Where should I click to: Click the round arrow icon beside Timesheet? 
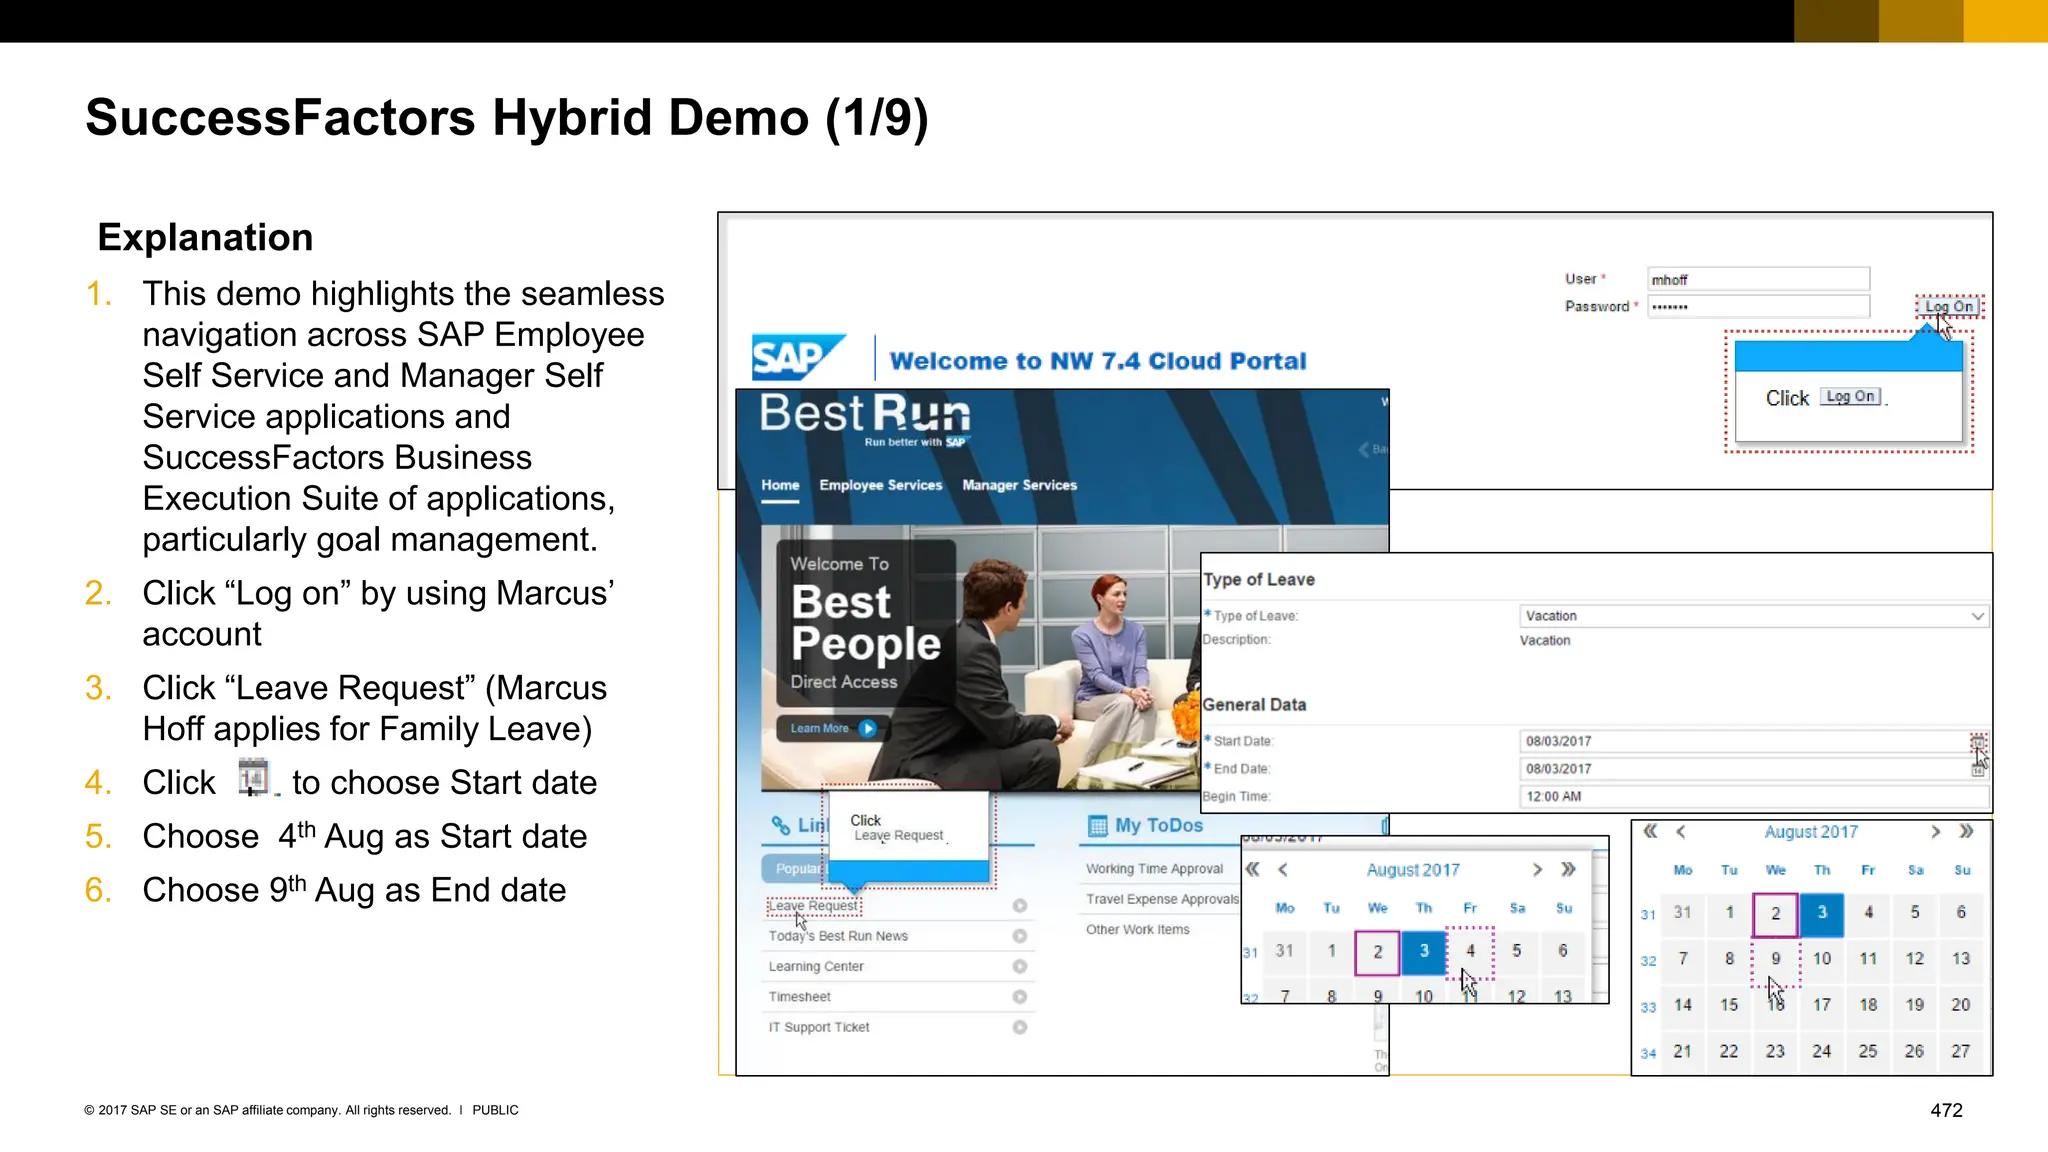[x=1019, y=997]
